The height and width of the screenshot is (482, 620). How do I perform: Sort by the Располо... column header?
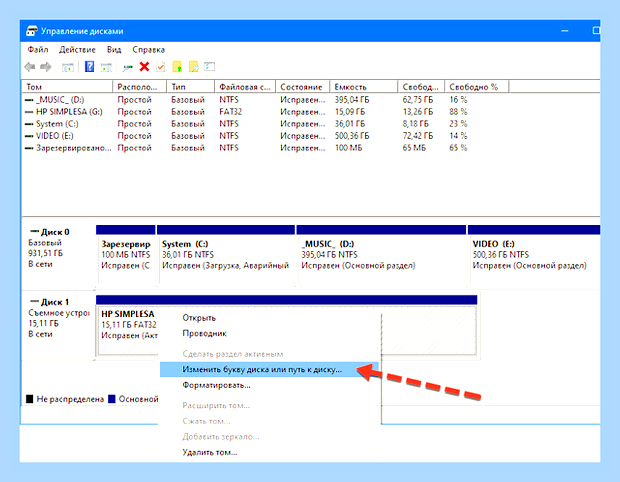(140, 87)
